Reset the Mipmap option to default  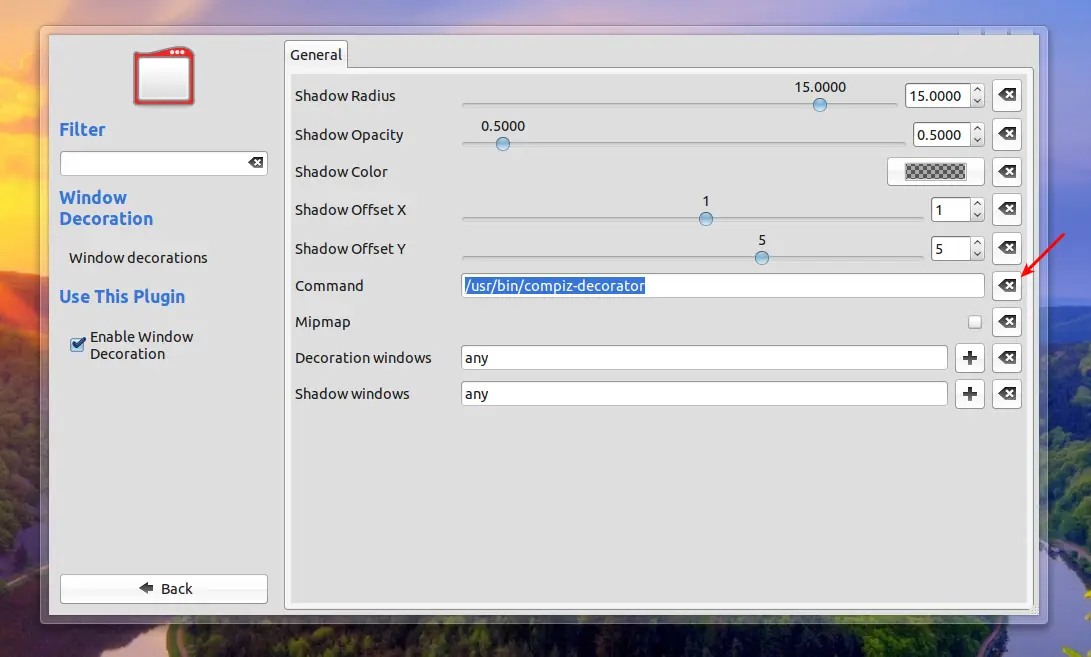[x=1007, y=322]
